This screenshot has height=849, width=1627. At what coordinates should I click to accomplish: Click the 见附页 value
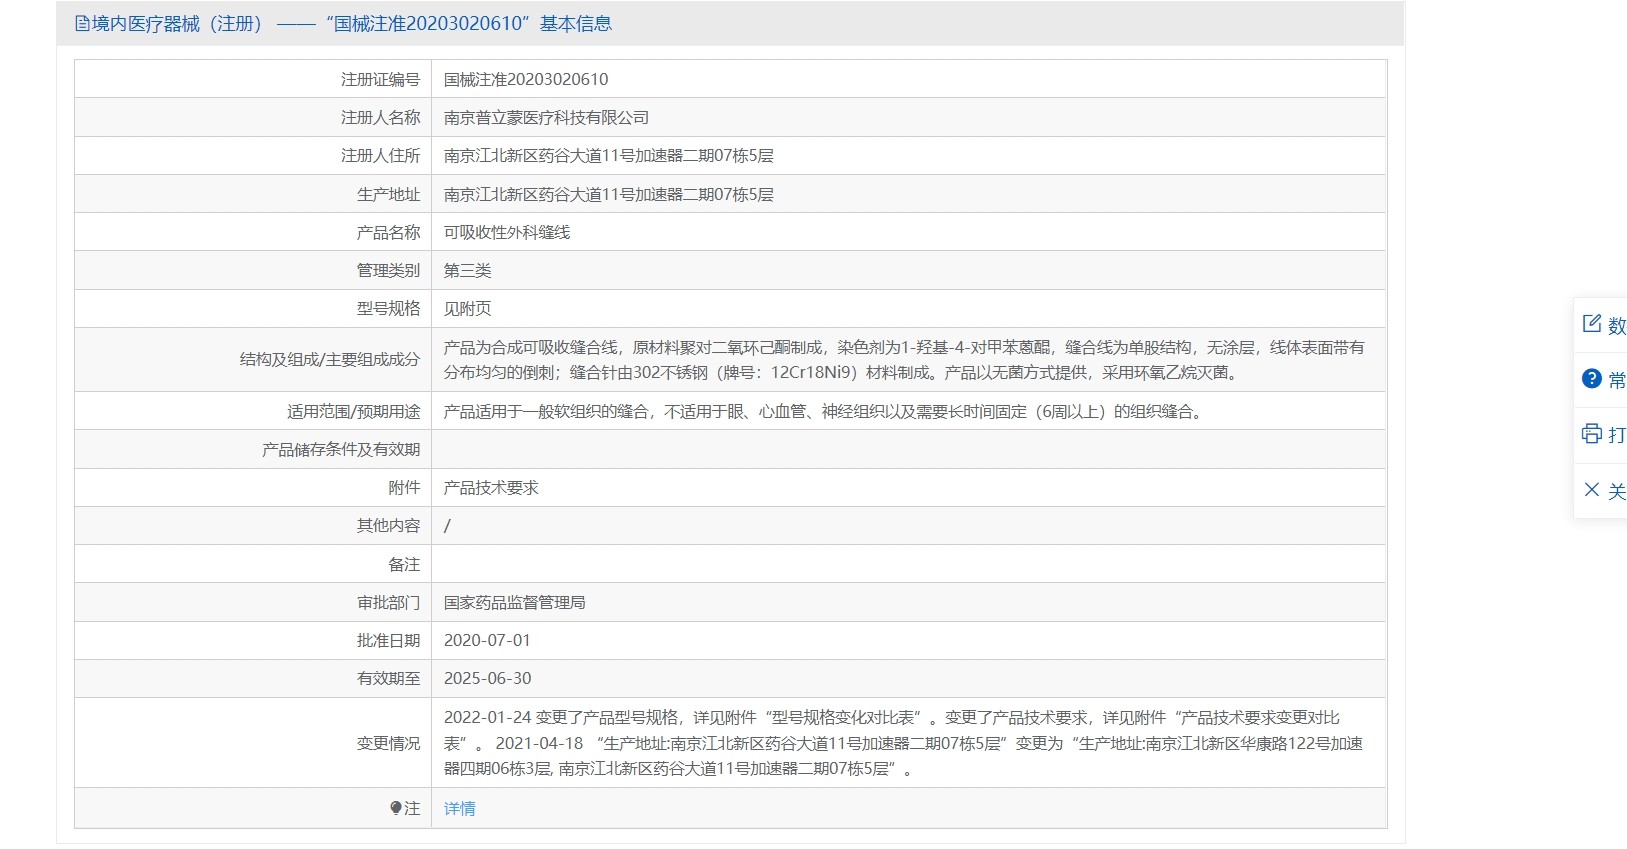pos(467,308)
